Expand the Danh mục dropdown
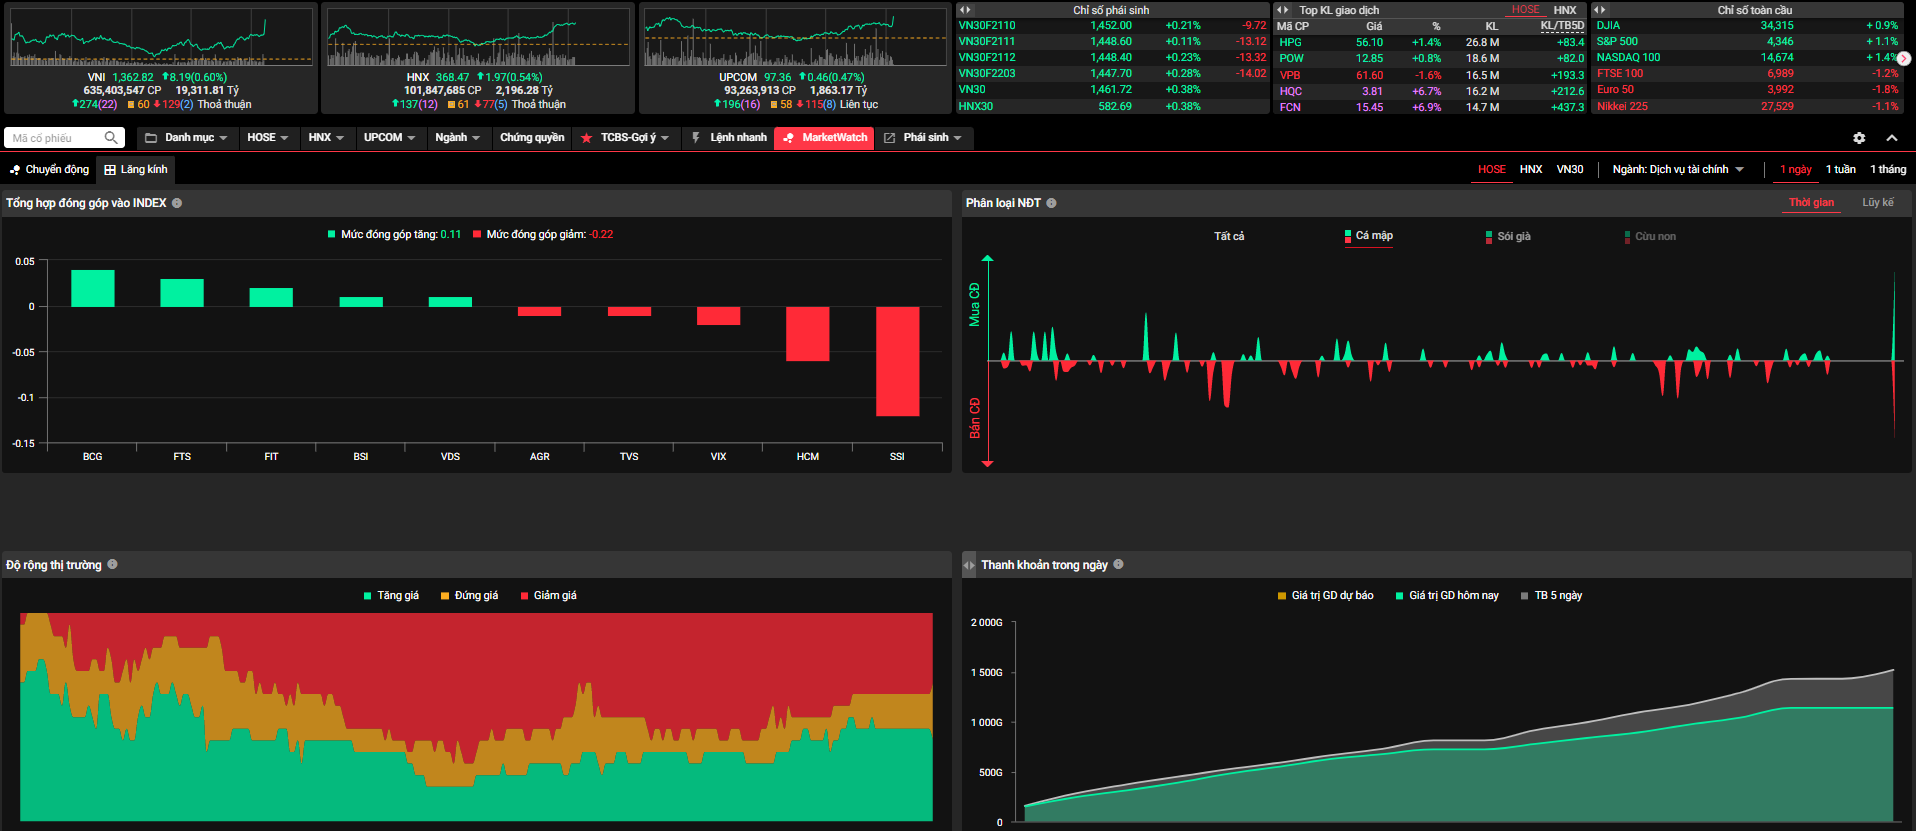The width and height of the screenshot is (1916, 831). 186,138
